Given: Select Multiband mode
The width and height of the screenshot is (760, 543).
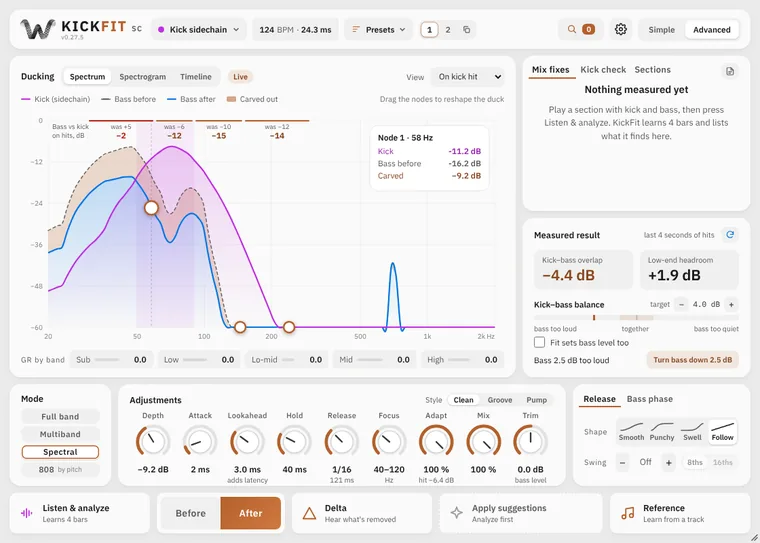Looking at the screenshot, I should [60, 434].
